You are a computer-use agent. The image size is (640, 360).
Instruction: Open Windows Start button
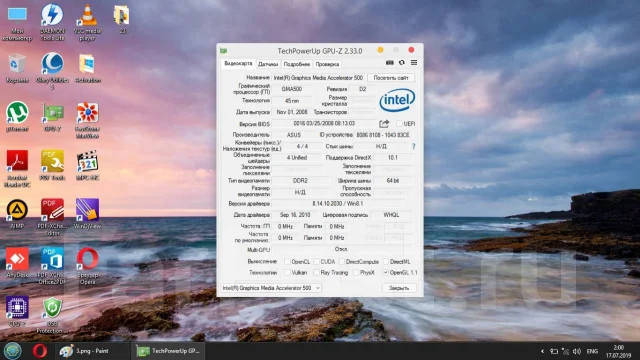click(x=13, y=351)
